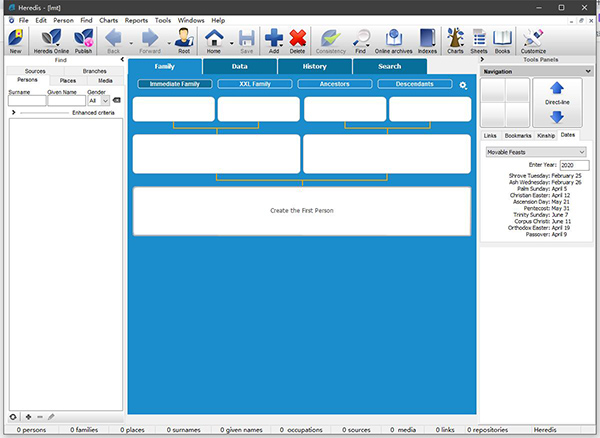Open the Reports menu
Image resolution: width=600 pixels, height=438 pixels.
click(136, 20)
